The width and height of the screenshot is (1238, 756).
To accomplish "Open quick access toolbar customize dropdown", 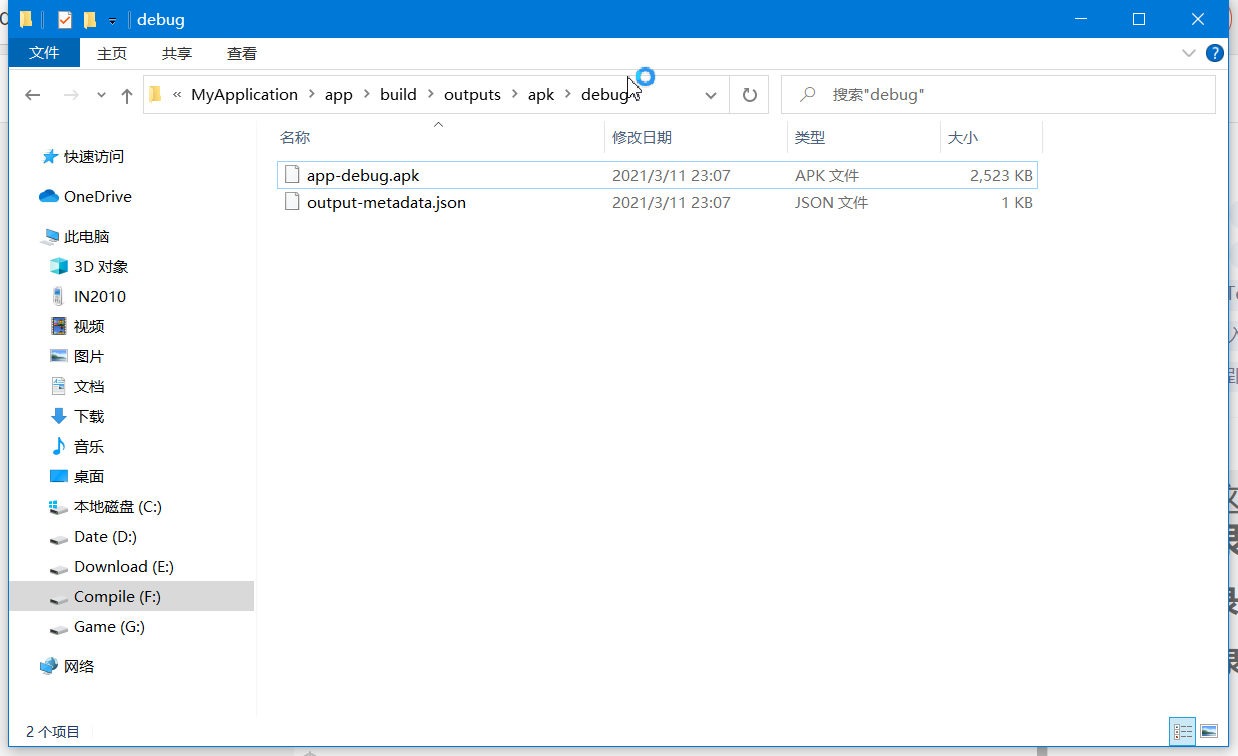I will click(112, 20).
